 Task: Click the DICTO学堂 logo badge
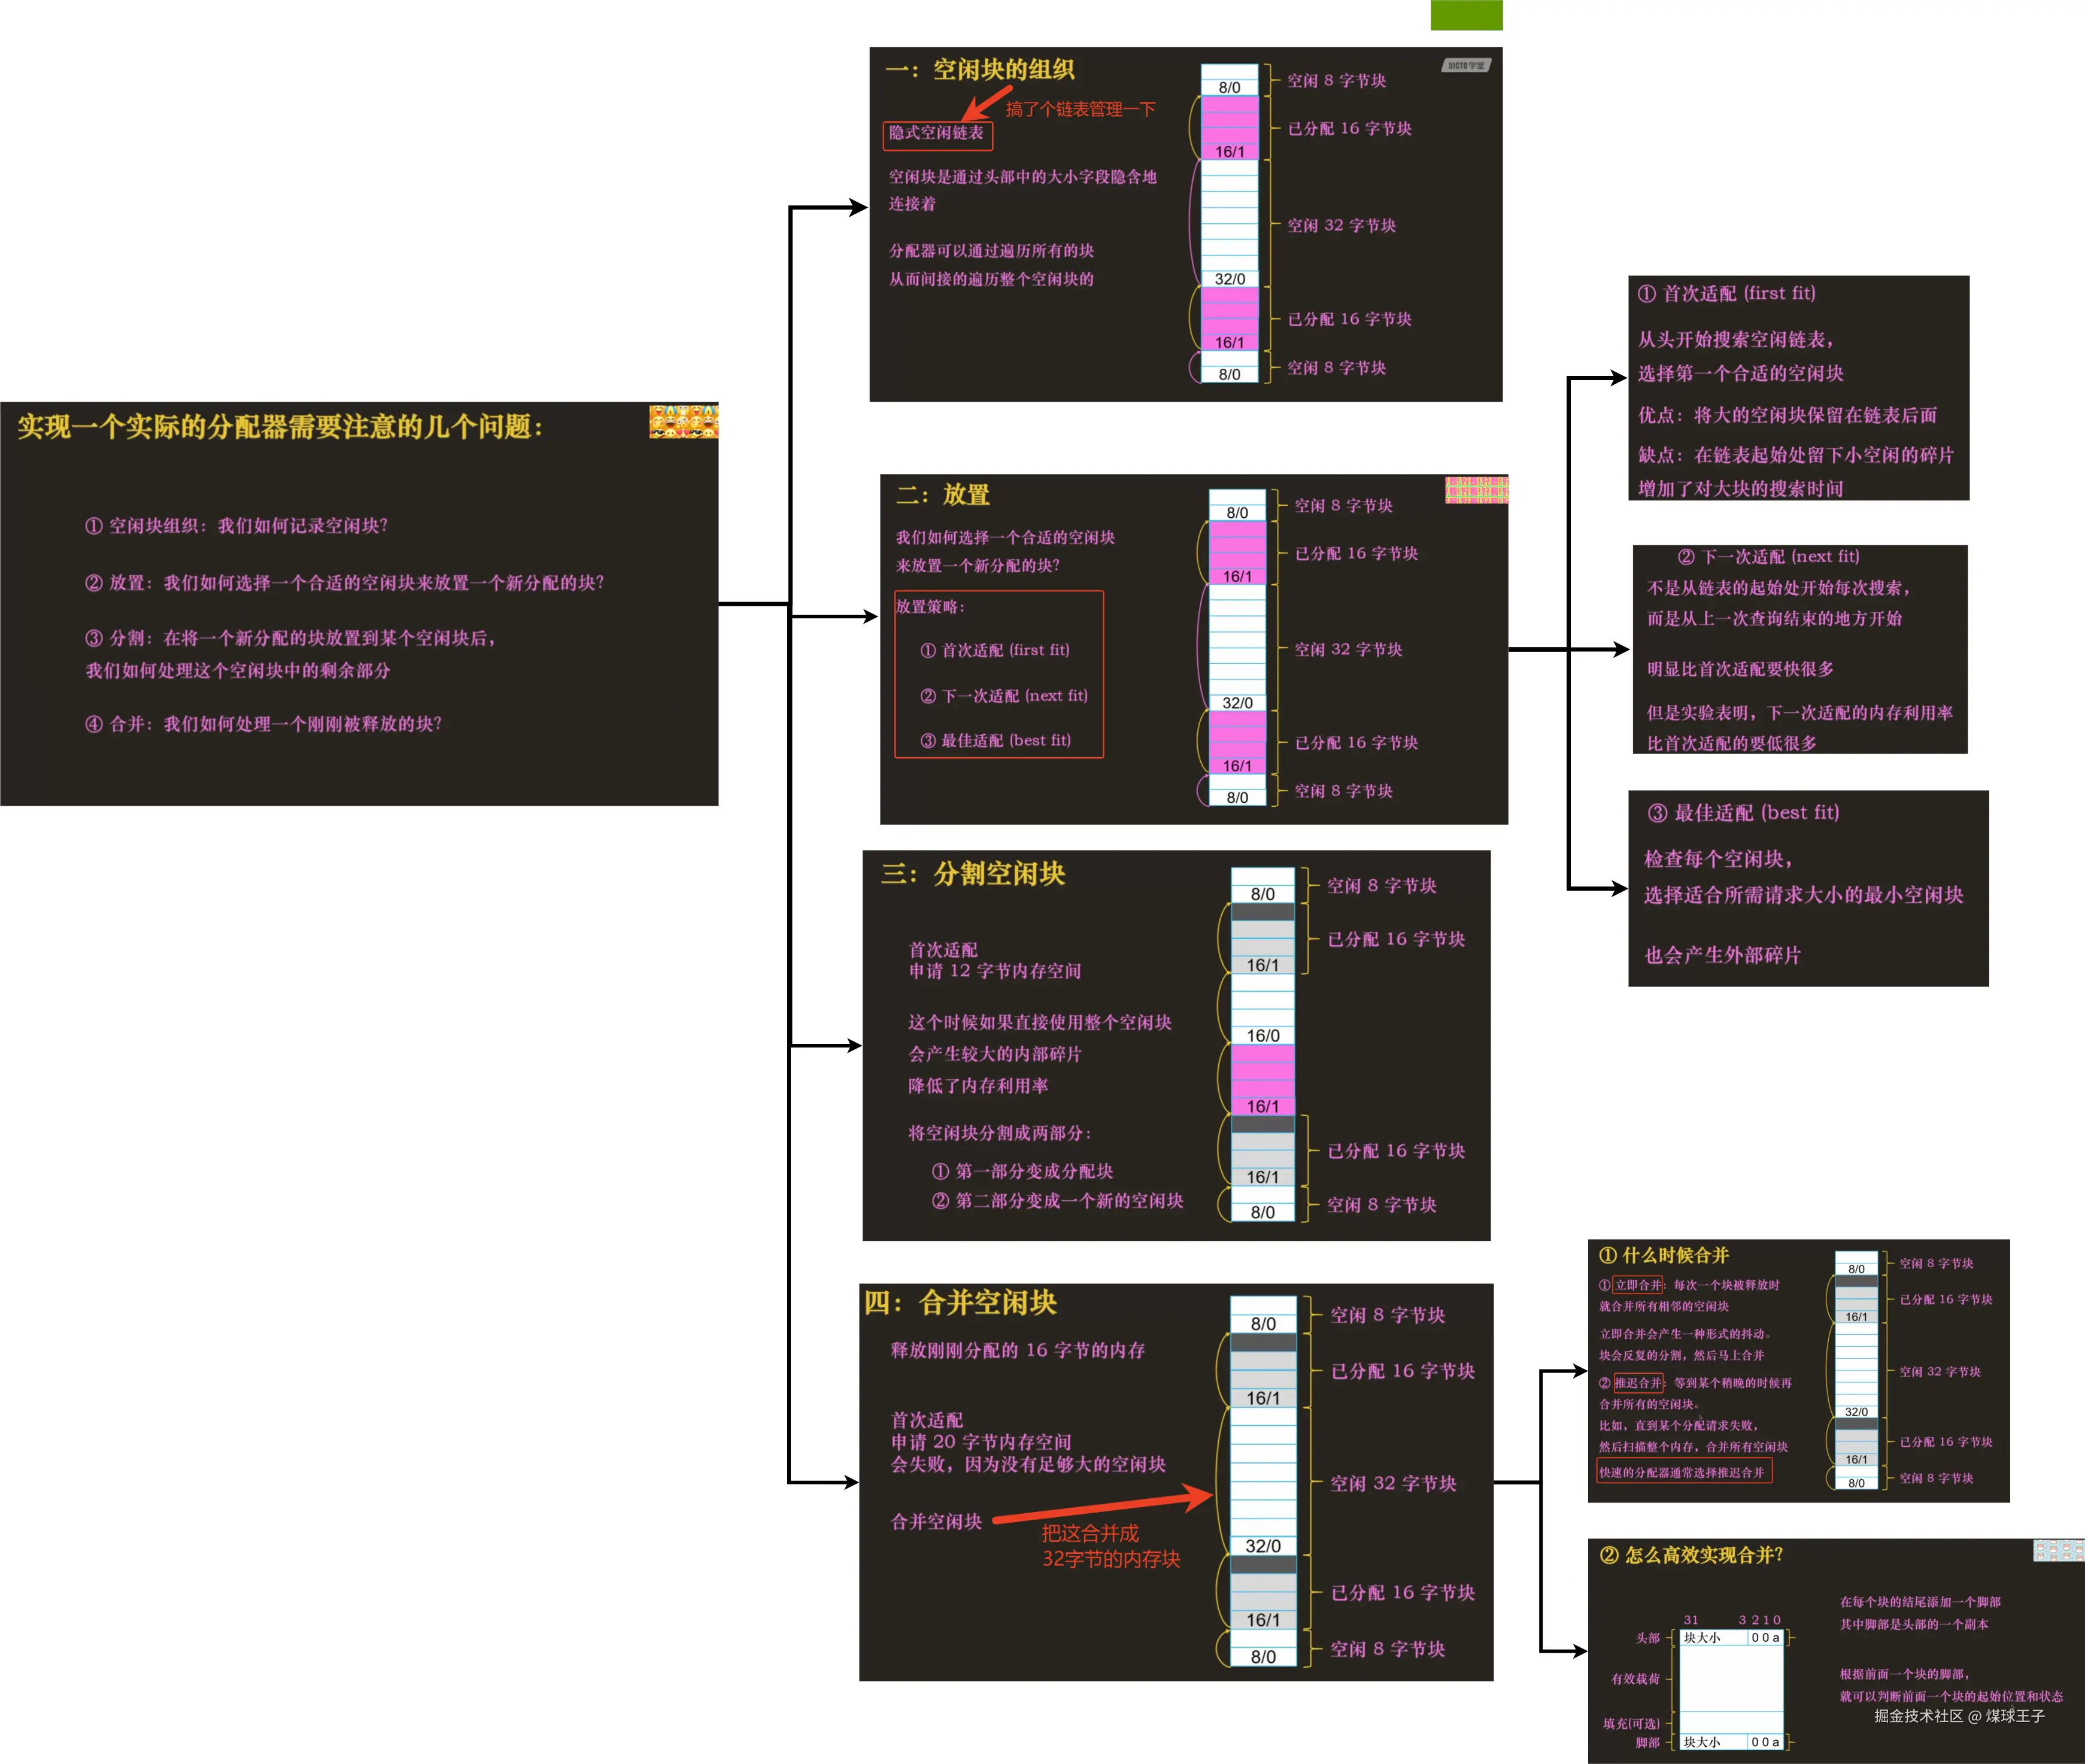1466,65
